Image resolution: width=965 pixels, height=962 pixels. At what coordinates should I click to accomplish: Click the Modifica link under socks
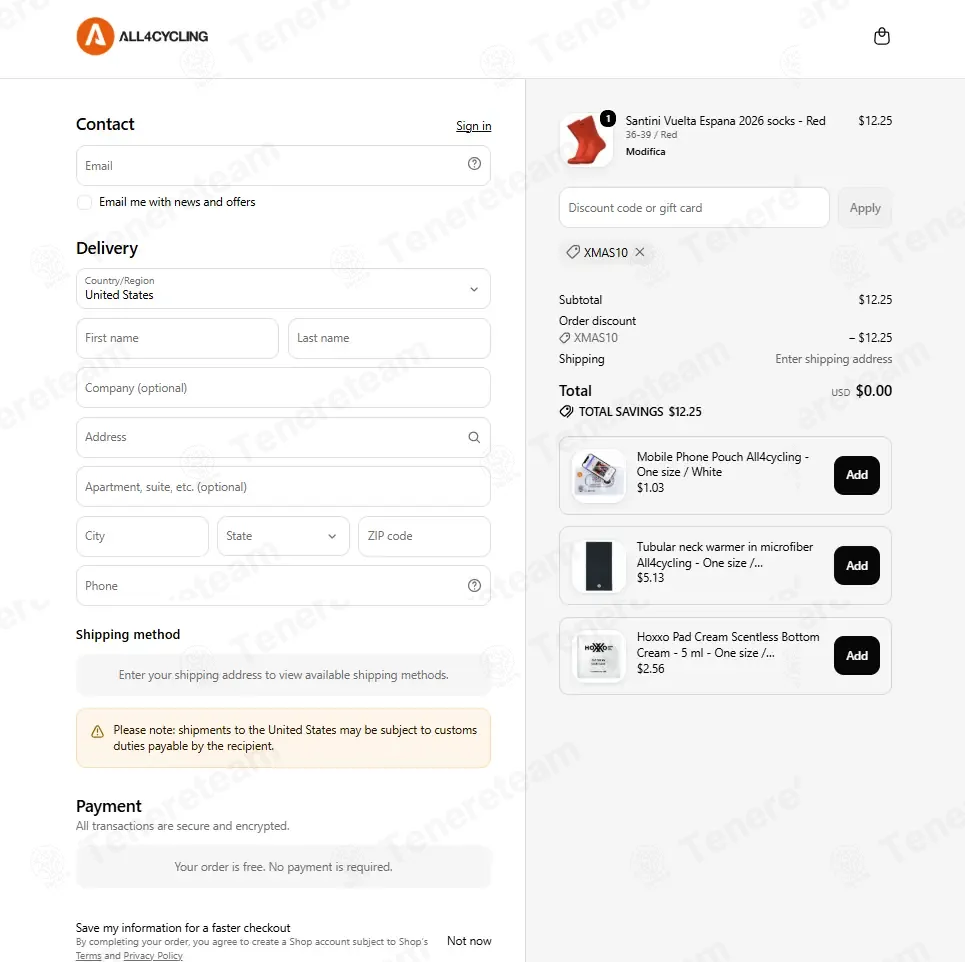tap(645, 151)
